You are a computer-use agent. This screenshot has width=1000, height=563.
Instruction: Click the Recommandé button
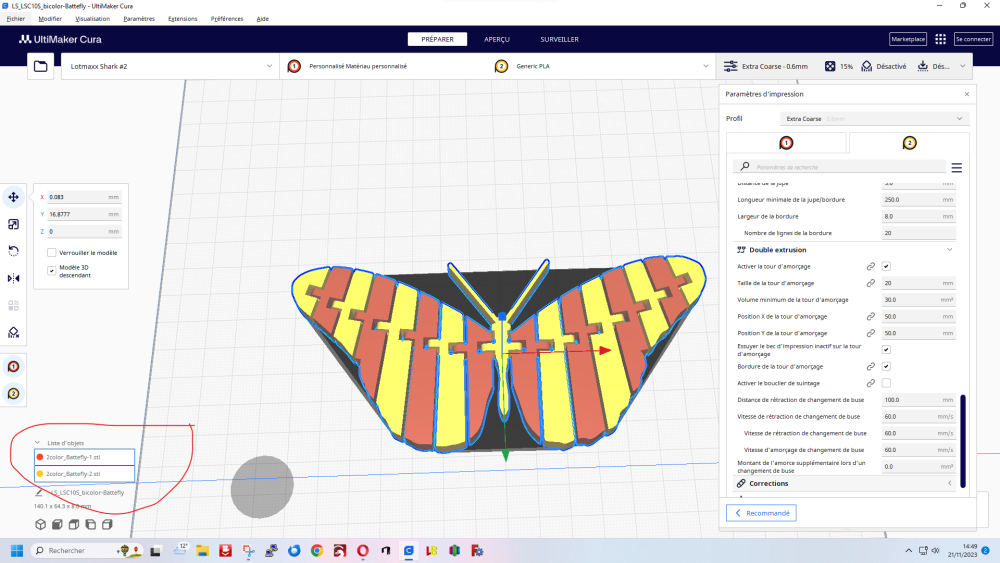(761, 513)
